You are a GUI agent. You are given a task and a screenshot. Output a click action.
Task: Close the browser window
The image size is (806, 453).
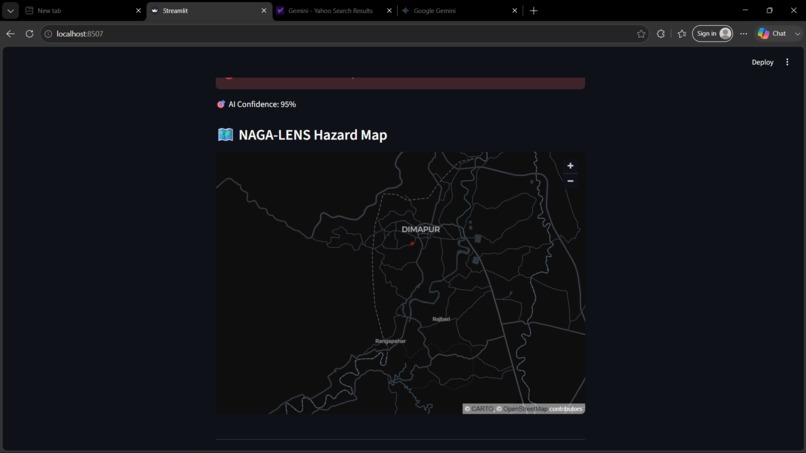coord(794,10)
